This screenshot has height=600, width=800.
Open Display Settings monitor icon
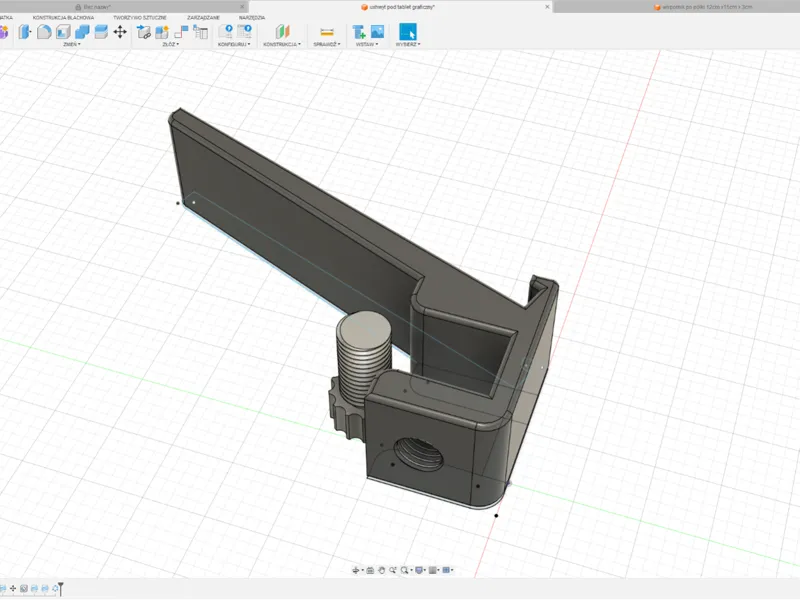pyautogui.click(x=419, y=570)
